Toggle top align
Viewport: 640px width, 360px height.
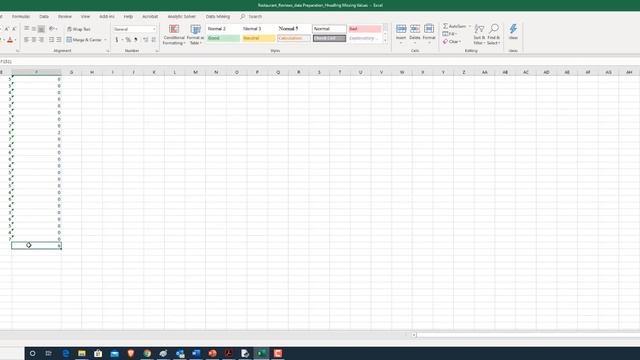coord(27,29)
